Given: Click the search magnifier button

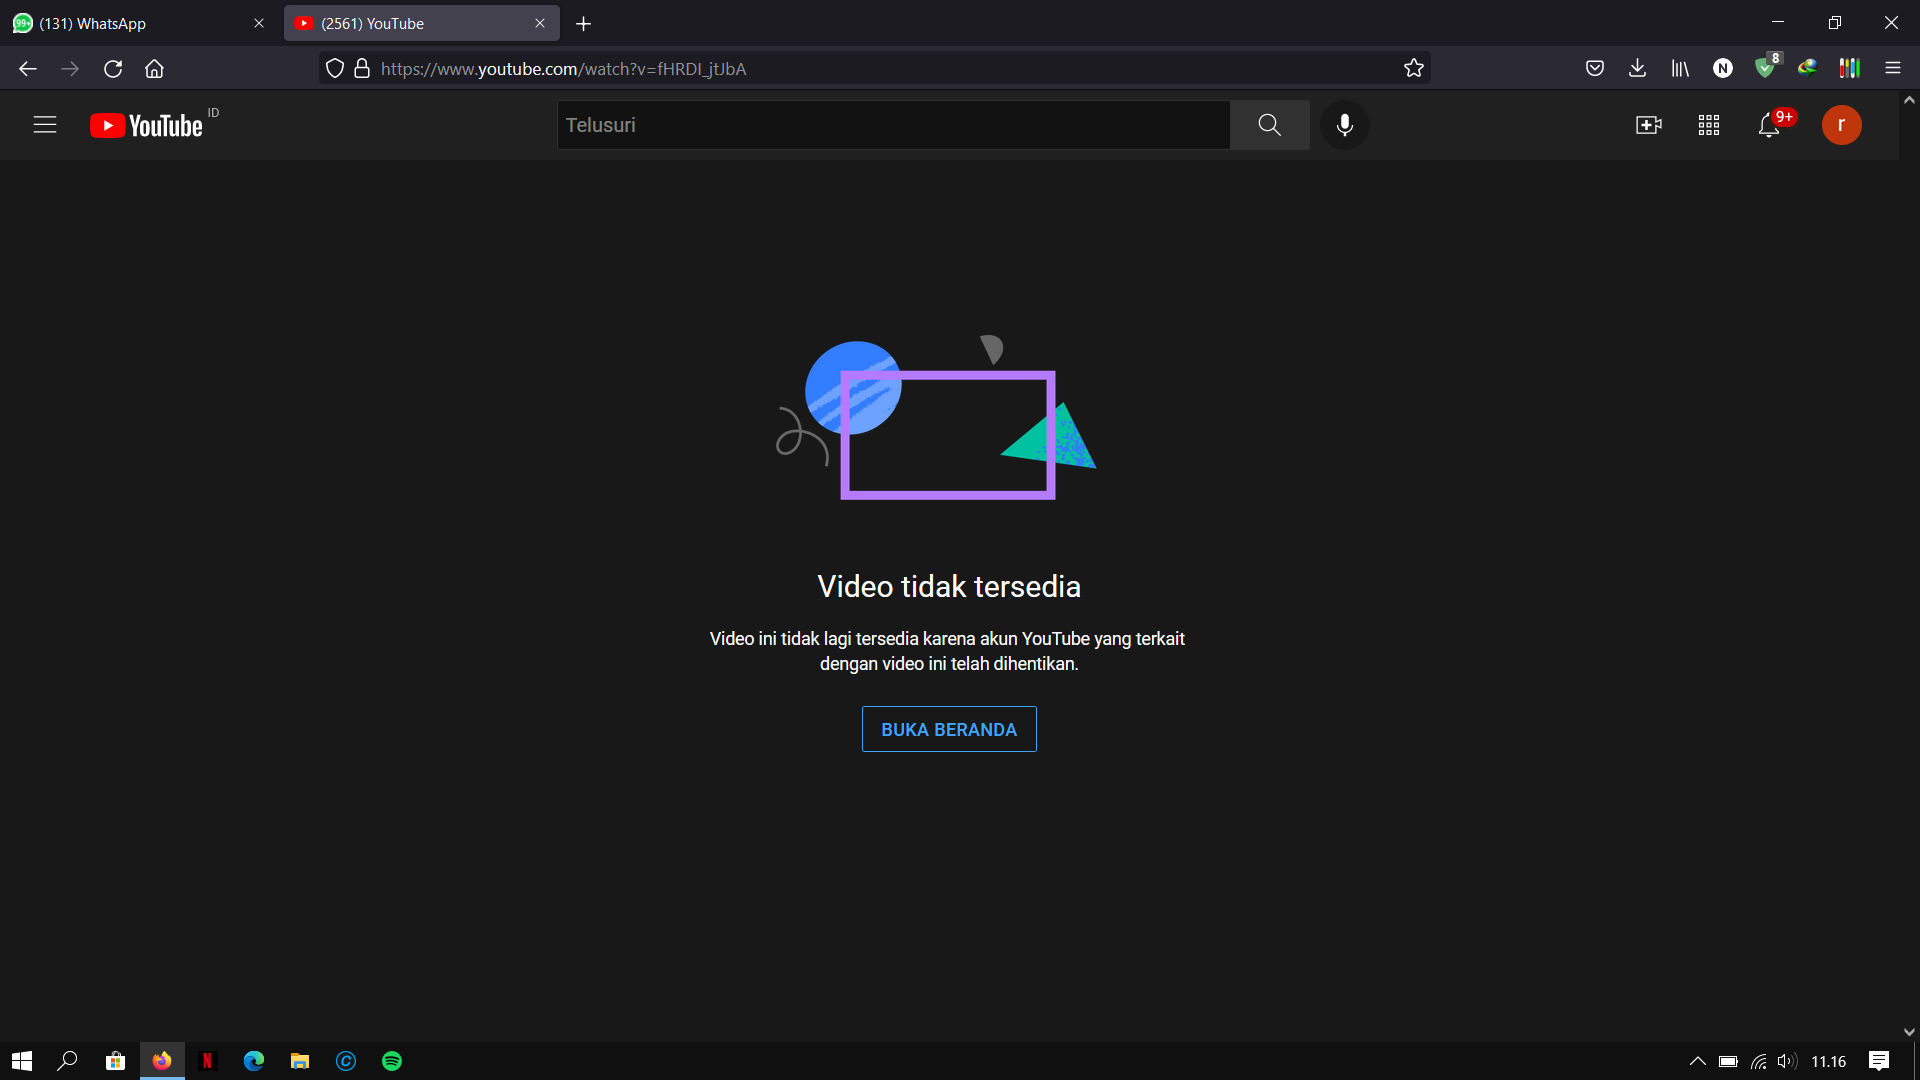Looking at the screenshot, I should pyautogui.click(x=1269, y=125).
